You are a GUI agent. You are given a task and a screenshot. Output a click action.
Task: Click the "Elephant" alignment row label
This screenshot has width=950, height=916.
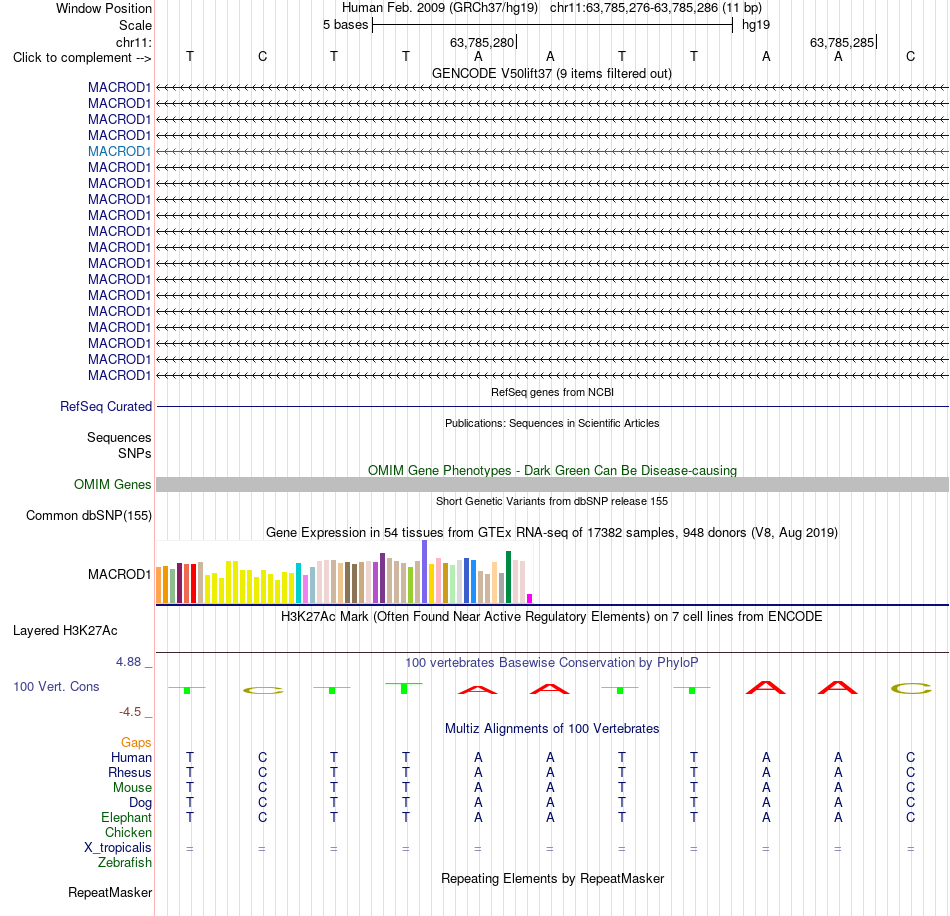point(126,817)
